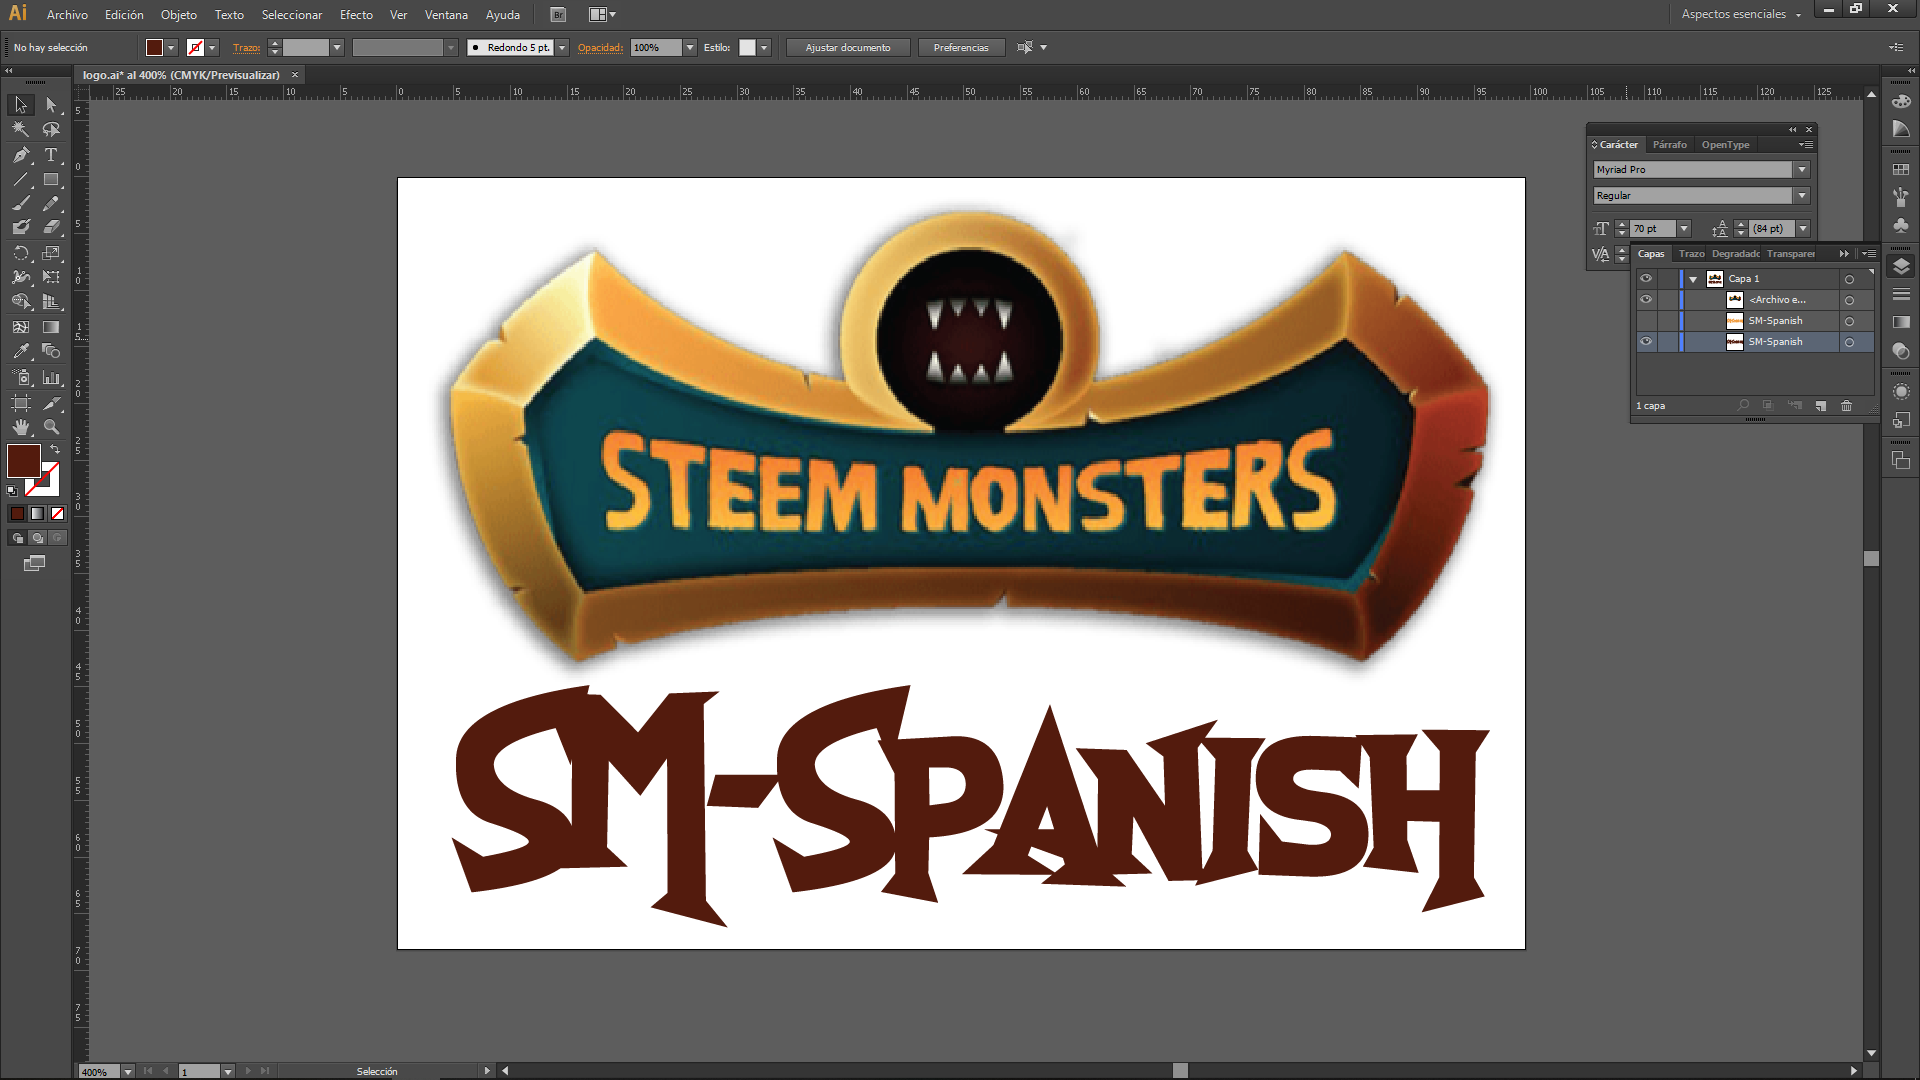Swap fill and stroke colors

[x=56, y=450]
